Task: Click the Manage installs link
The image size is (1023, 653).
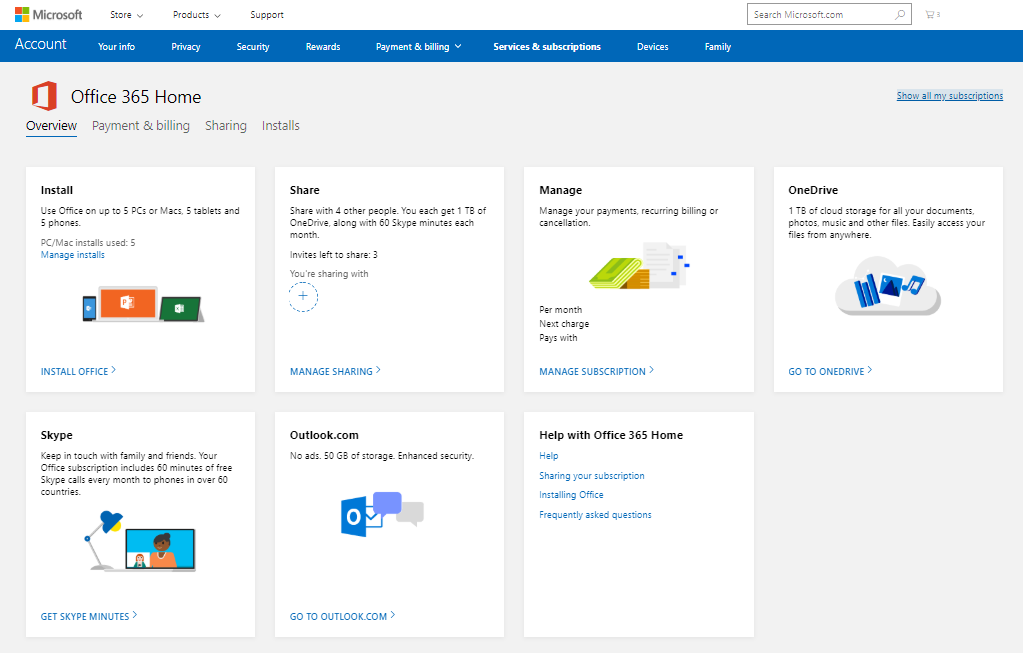Action: click(x=72, y=254)
